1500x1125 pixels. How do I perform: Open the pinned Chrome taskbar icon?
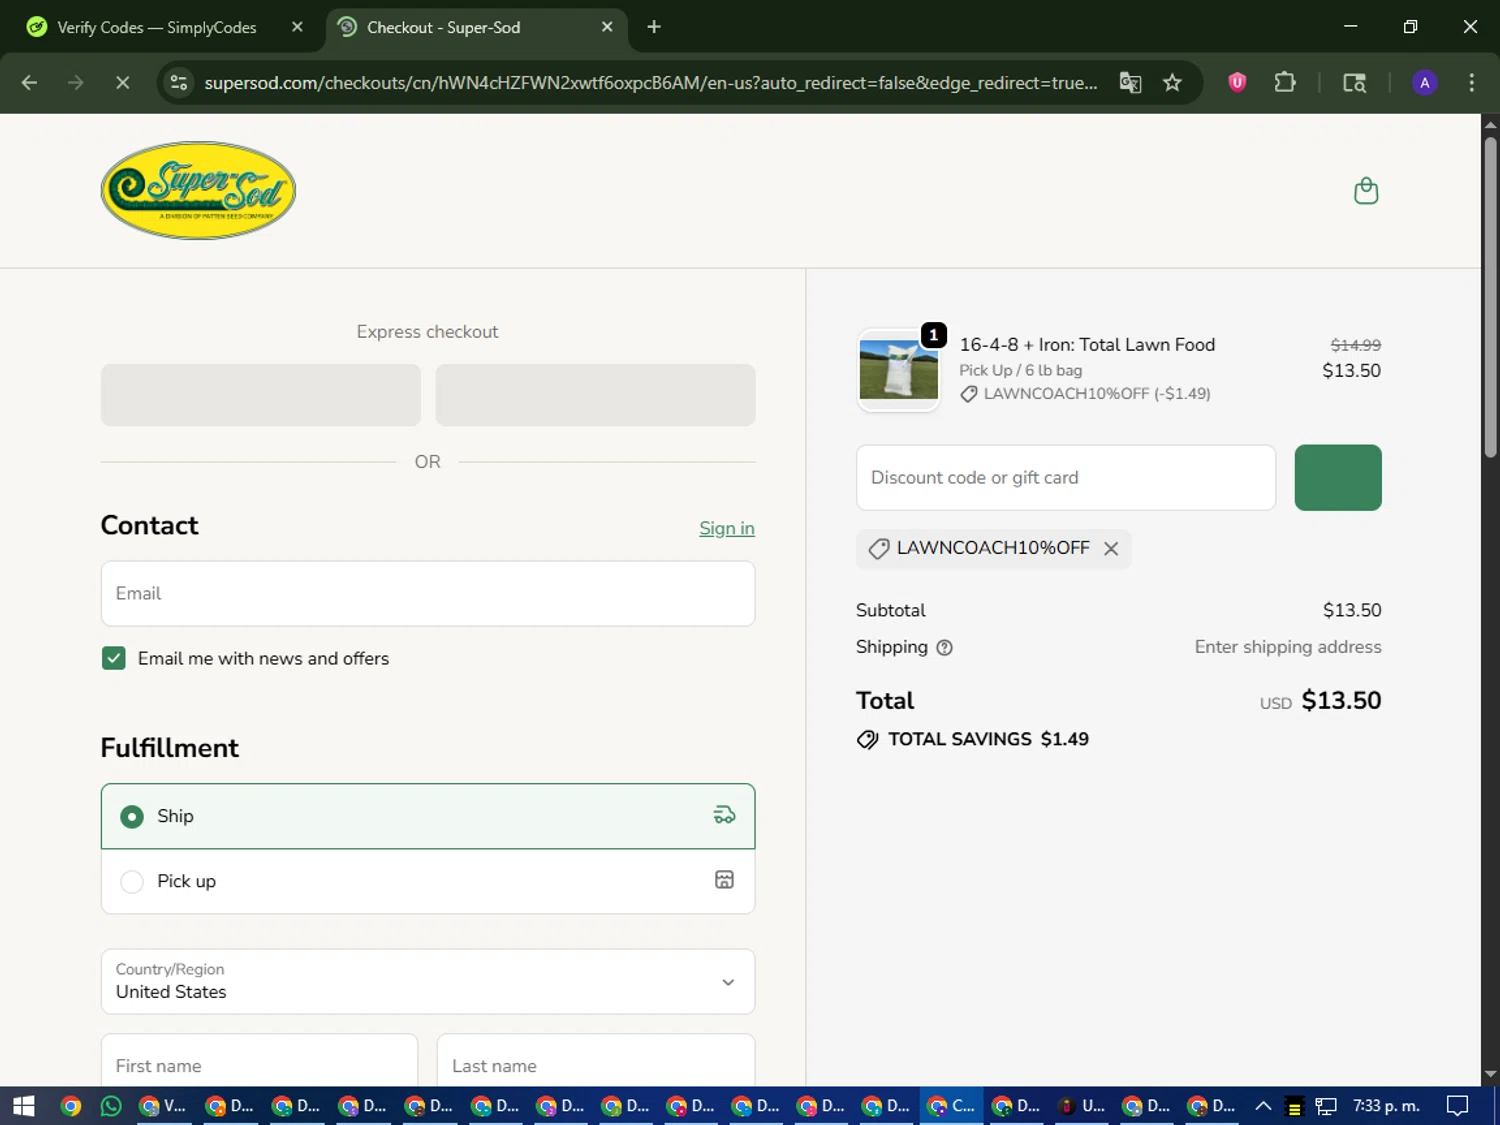[70, 1106]
